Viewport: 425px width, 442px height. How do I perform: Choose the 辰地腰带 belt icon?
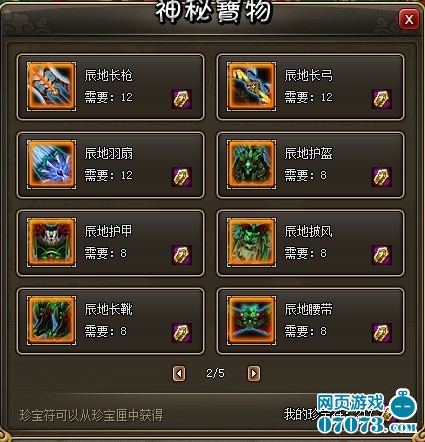pos(251,320)
